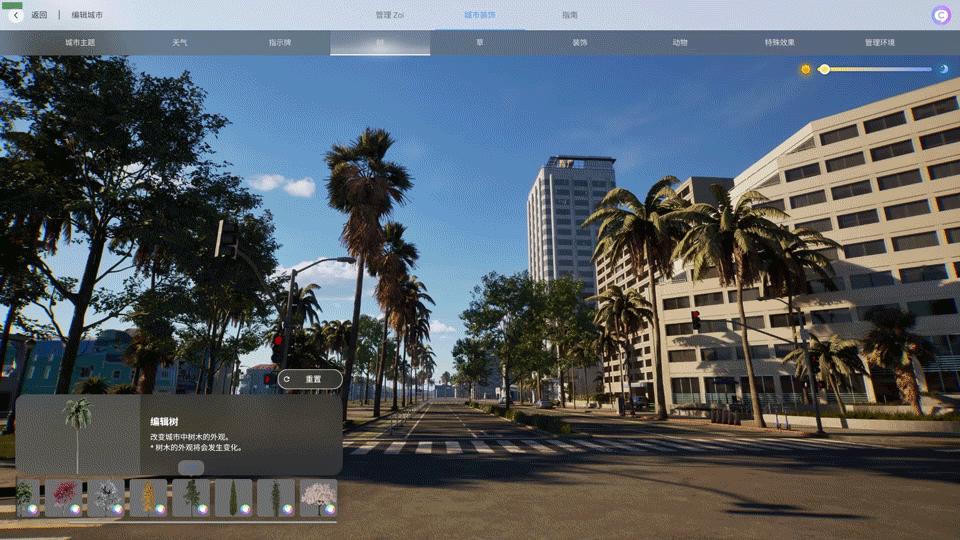Open the purple Canvas profile icon
Image resolution: width=960 pixels, height=540 pixels.
tap(941, 15)
